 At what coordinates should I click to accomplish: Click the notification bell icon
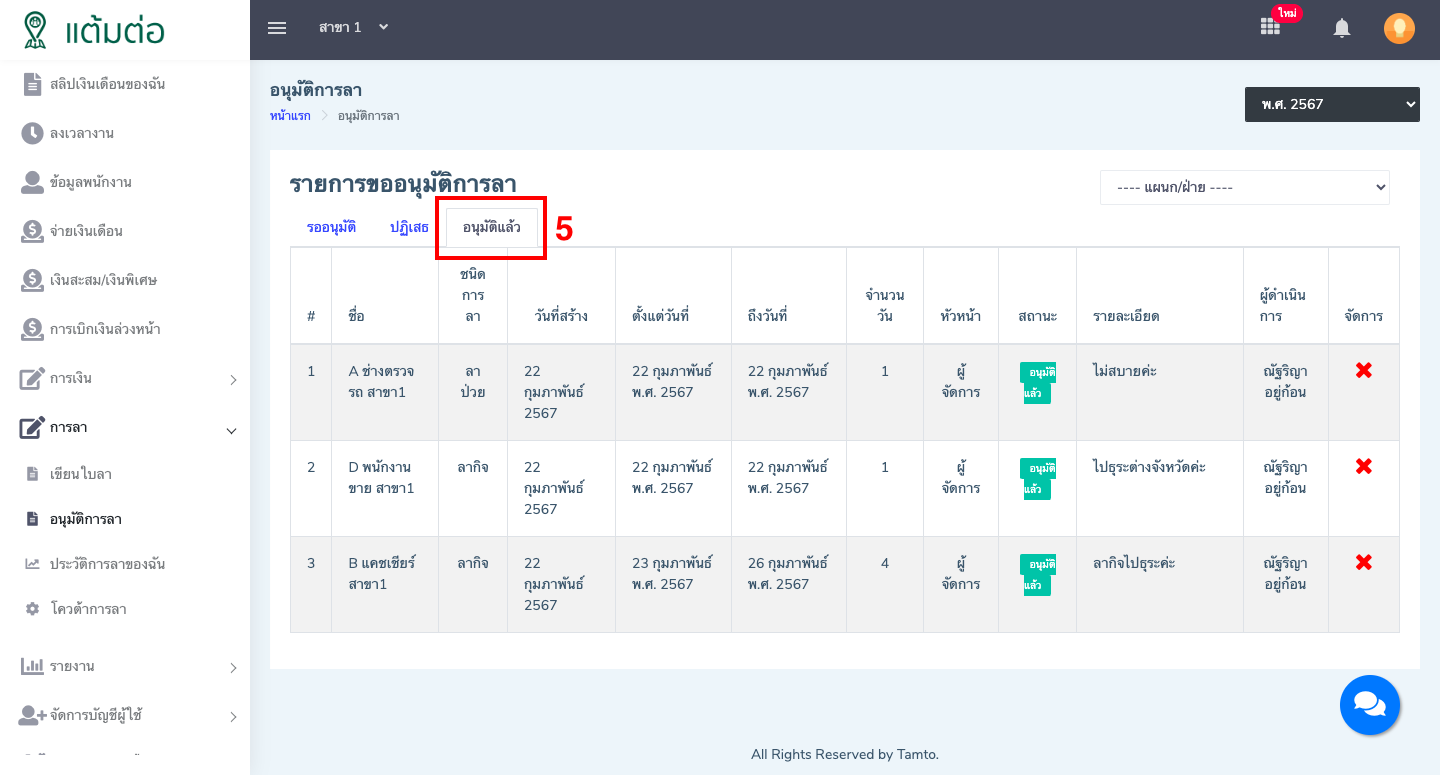pos(1342,28)
